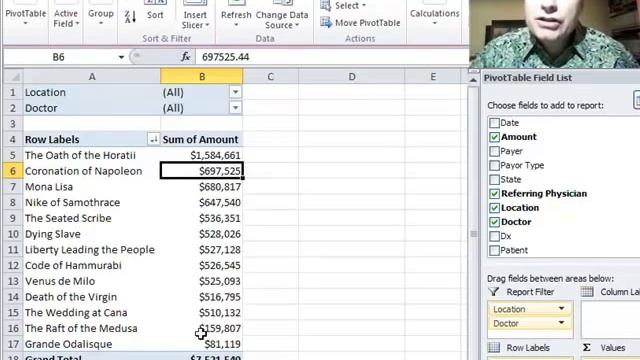Click the select-all corner of the sheet

(13, 77)
